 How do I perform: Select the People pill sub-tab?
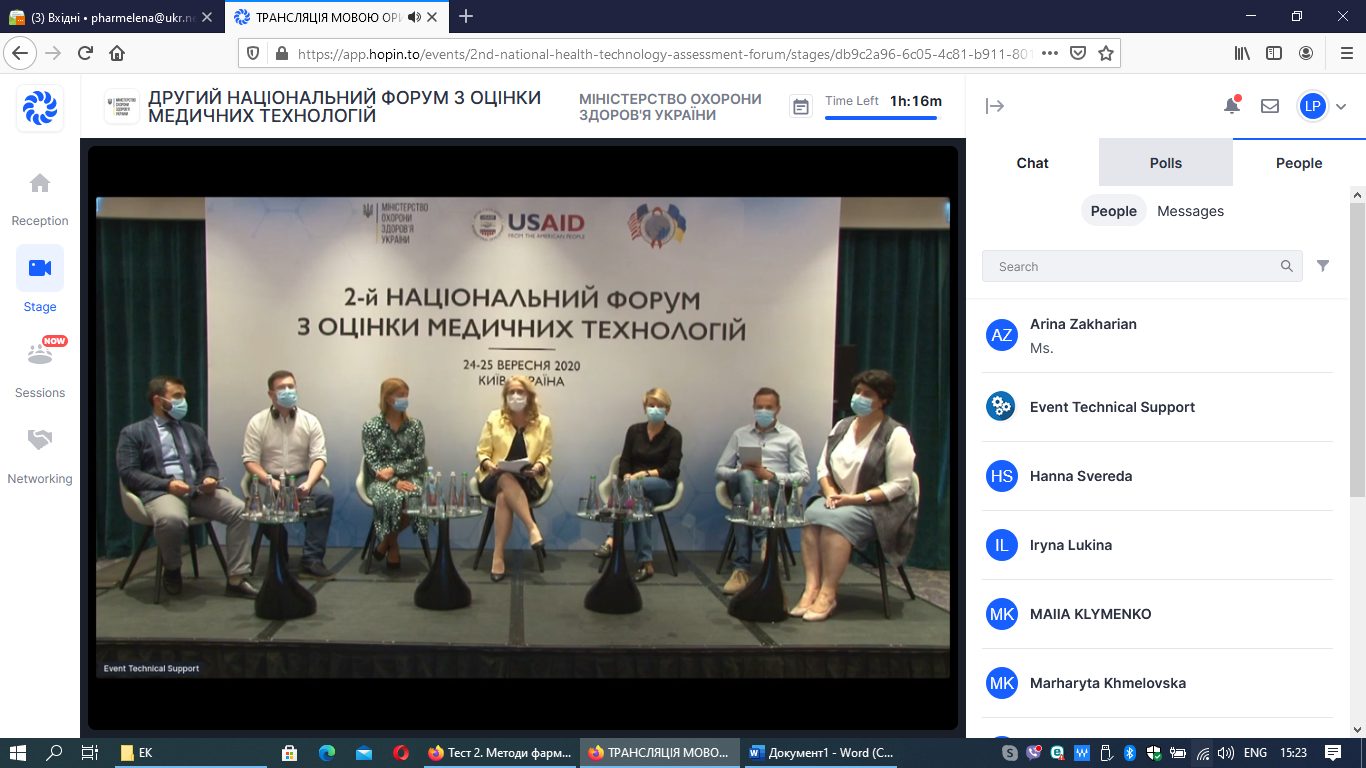coord(1113,211)
